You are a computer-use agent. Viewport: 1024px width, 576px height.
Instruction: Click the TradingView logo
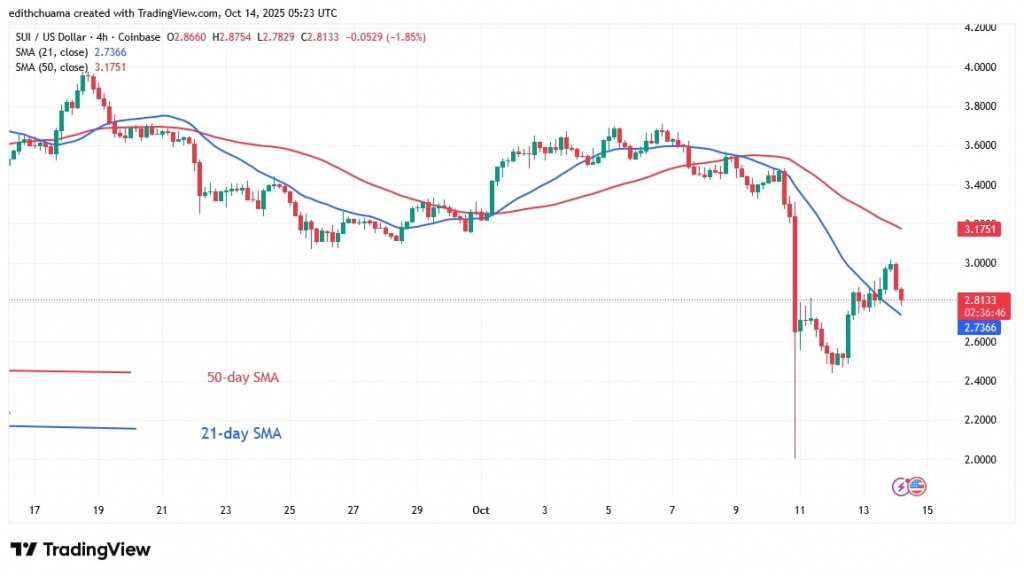pyautogui.click(x=78, y=550)
